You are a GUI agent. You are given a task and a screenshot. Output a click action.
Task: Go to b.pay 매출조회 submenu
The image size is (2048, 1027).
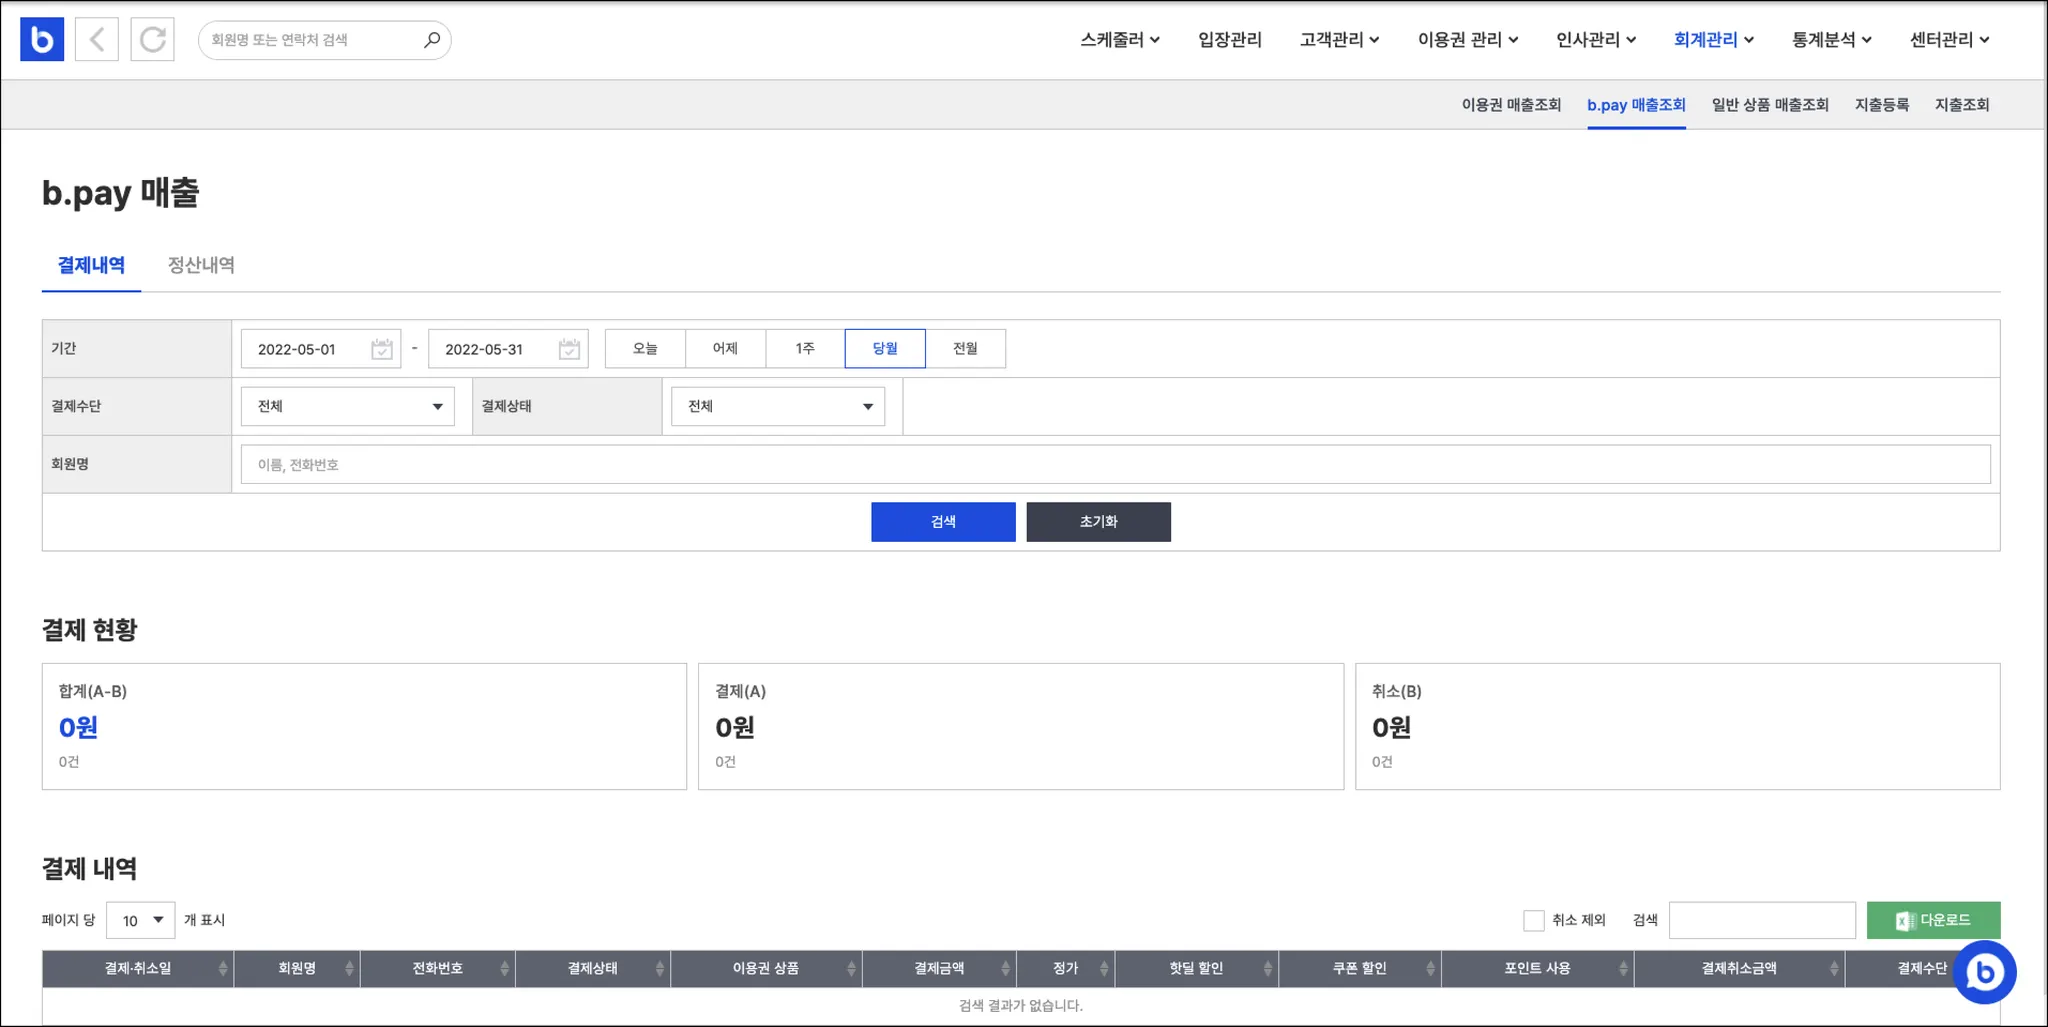(1636, 105)
